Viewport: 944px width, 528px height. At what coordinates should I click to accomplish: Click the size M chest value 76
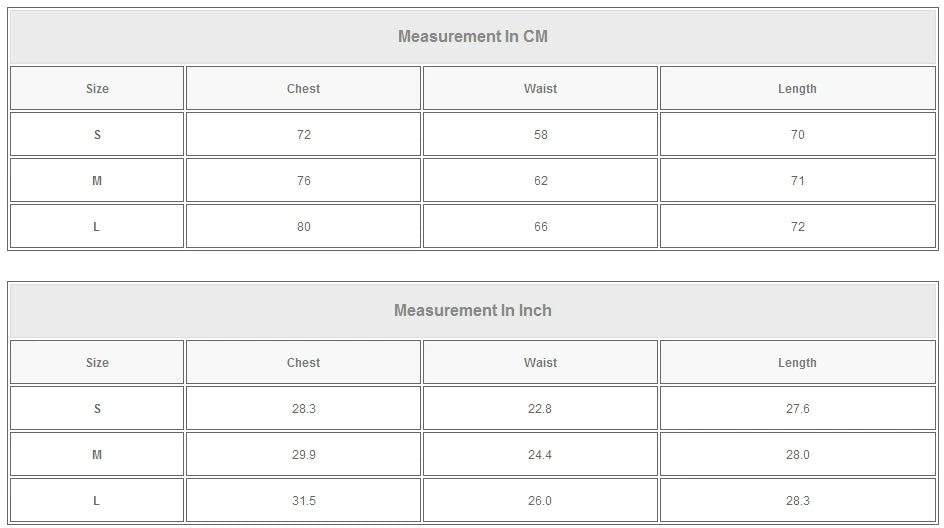click(x=303, y=181)
